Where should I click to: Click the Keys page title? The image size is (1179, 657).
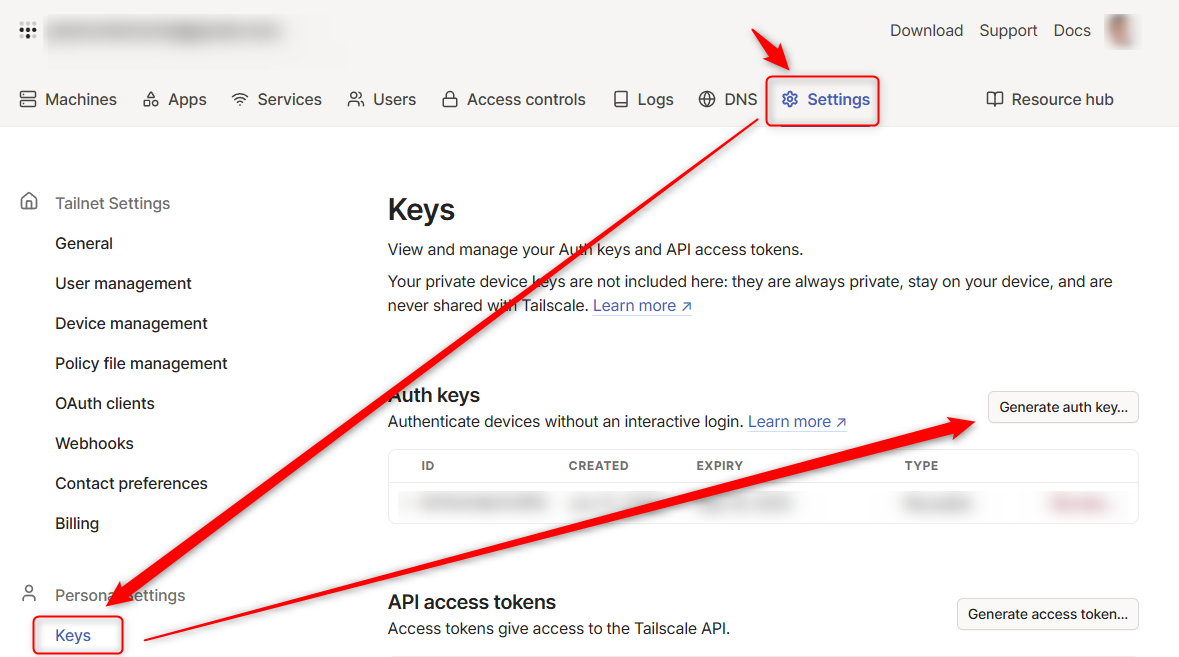421,210
